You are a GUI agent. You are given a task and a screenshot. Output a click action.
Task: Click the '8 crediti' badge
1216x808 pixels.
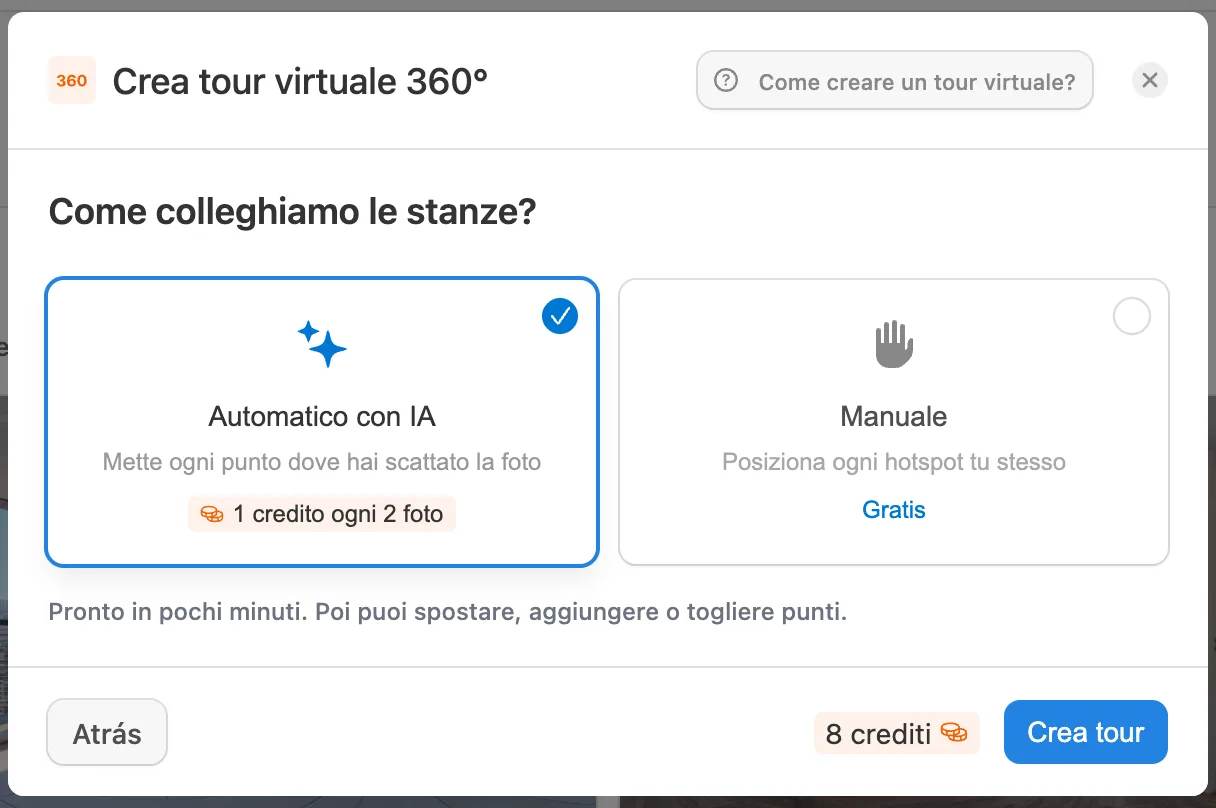897,733
